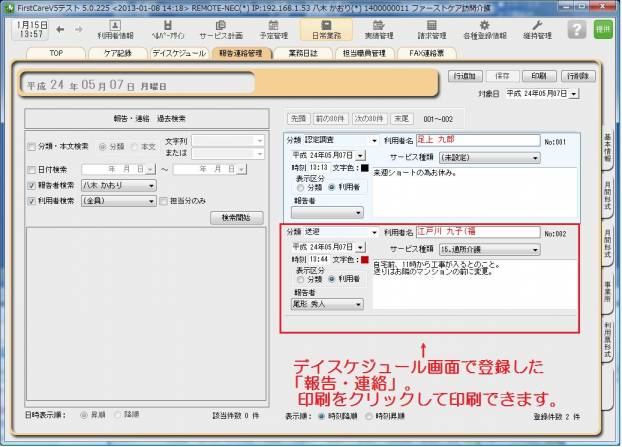Screen dimensions: 622x447
Task: Toggle the 担当分のみ checkbox
Action: [x=165, y=200]
